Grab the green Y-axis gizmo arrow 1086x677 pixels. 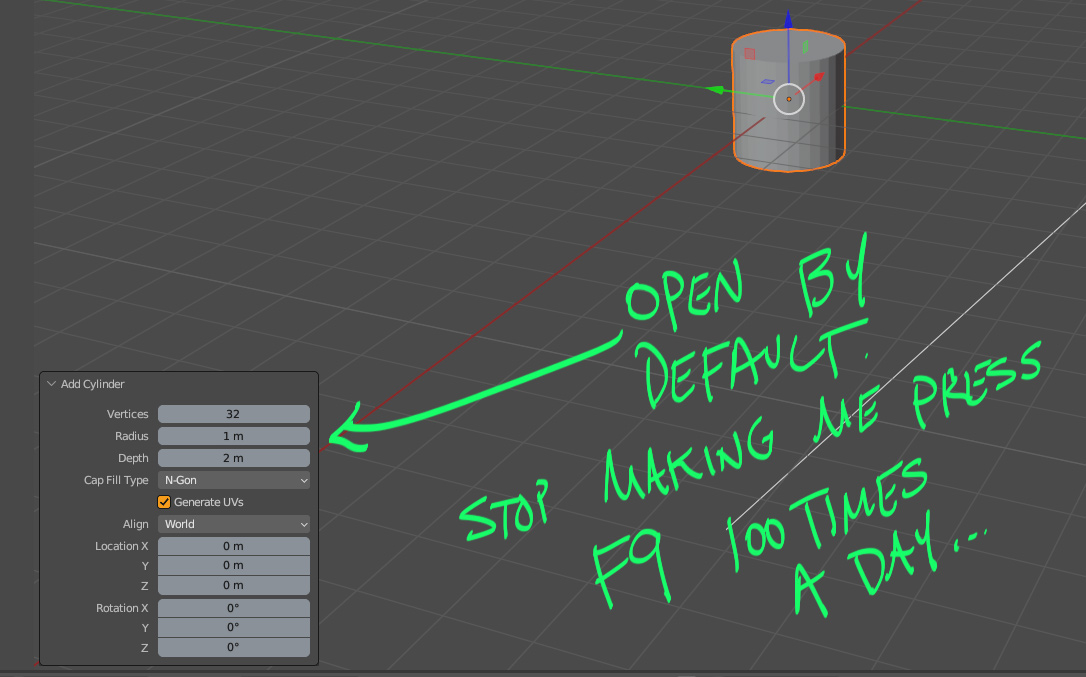click(715, 89)
